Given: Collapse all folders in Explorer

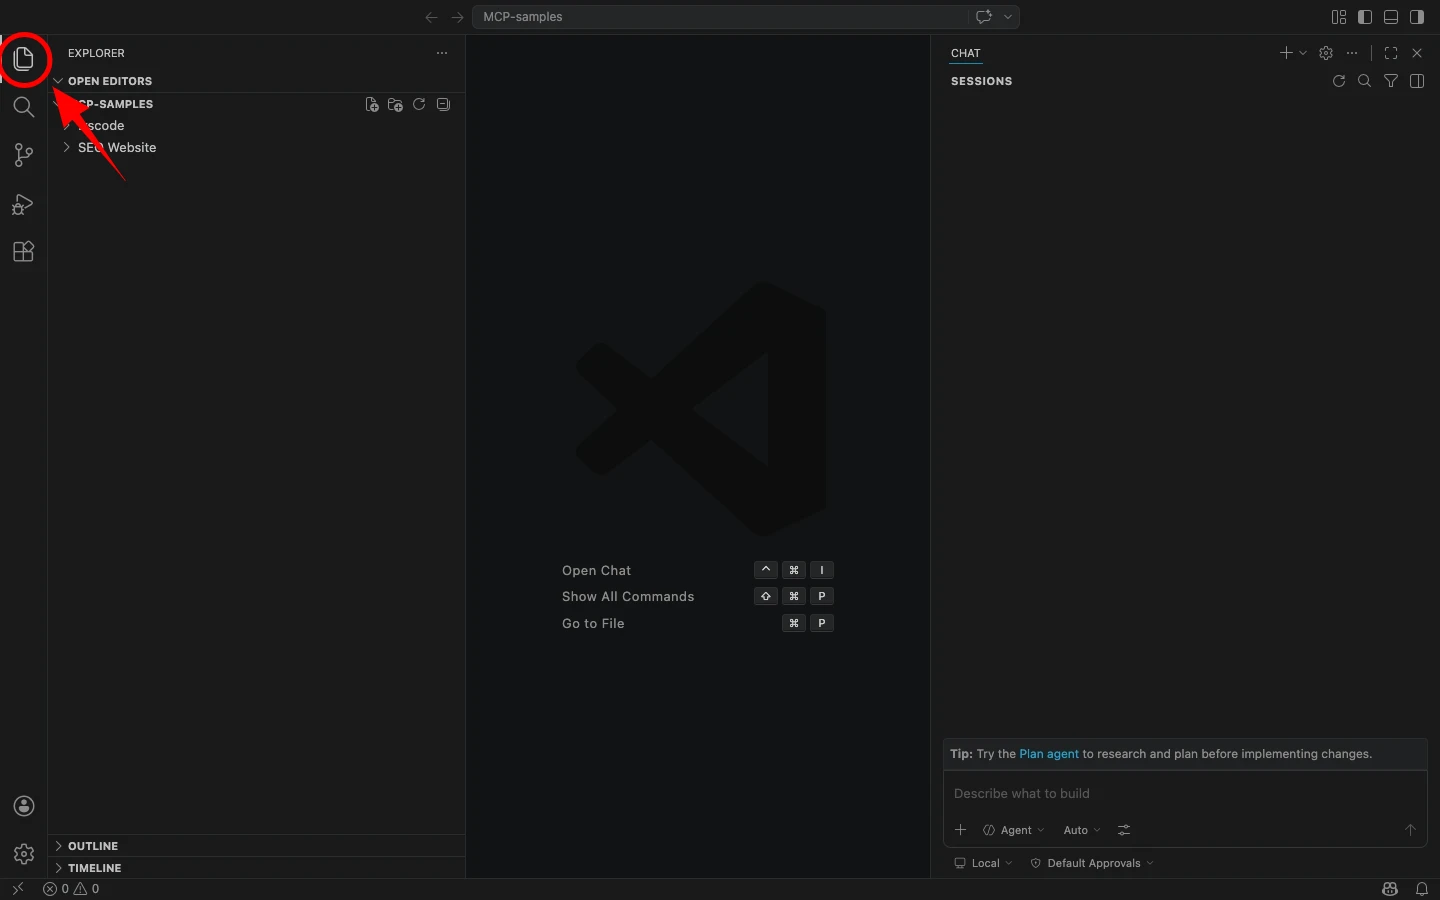Looking at the screenshot, I should pos(444,104).
